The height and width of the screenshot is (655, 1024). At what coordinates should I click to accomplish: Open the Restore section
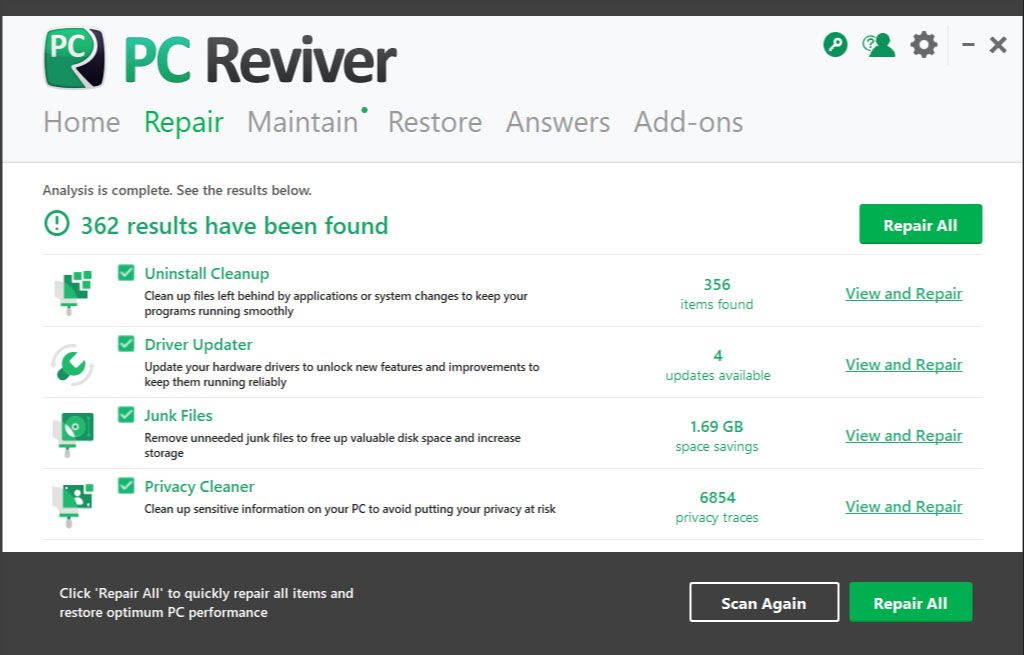point(434,122)
